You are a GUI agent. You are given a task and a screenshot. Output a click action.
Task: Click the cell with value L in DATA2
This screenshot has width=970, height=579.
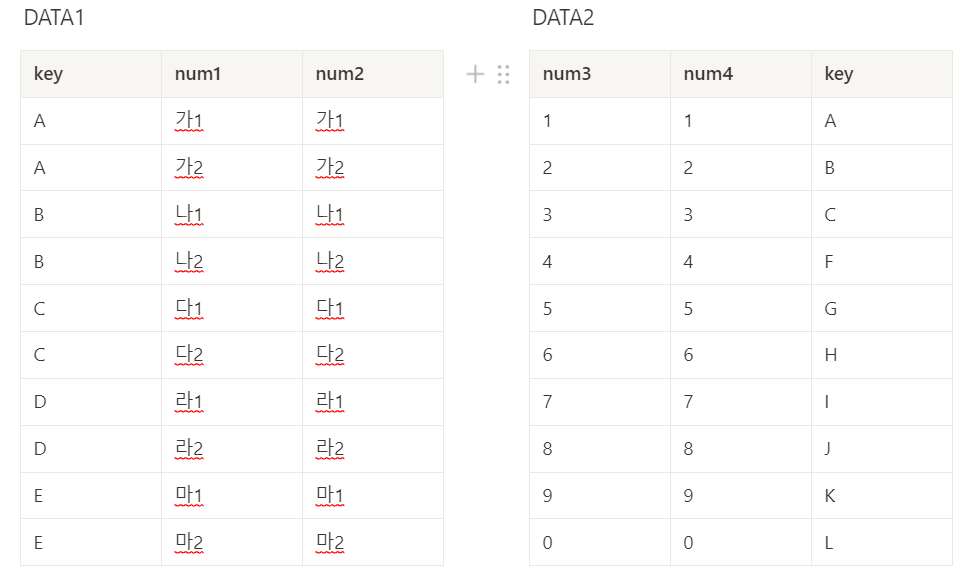point(827,542)
